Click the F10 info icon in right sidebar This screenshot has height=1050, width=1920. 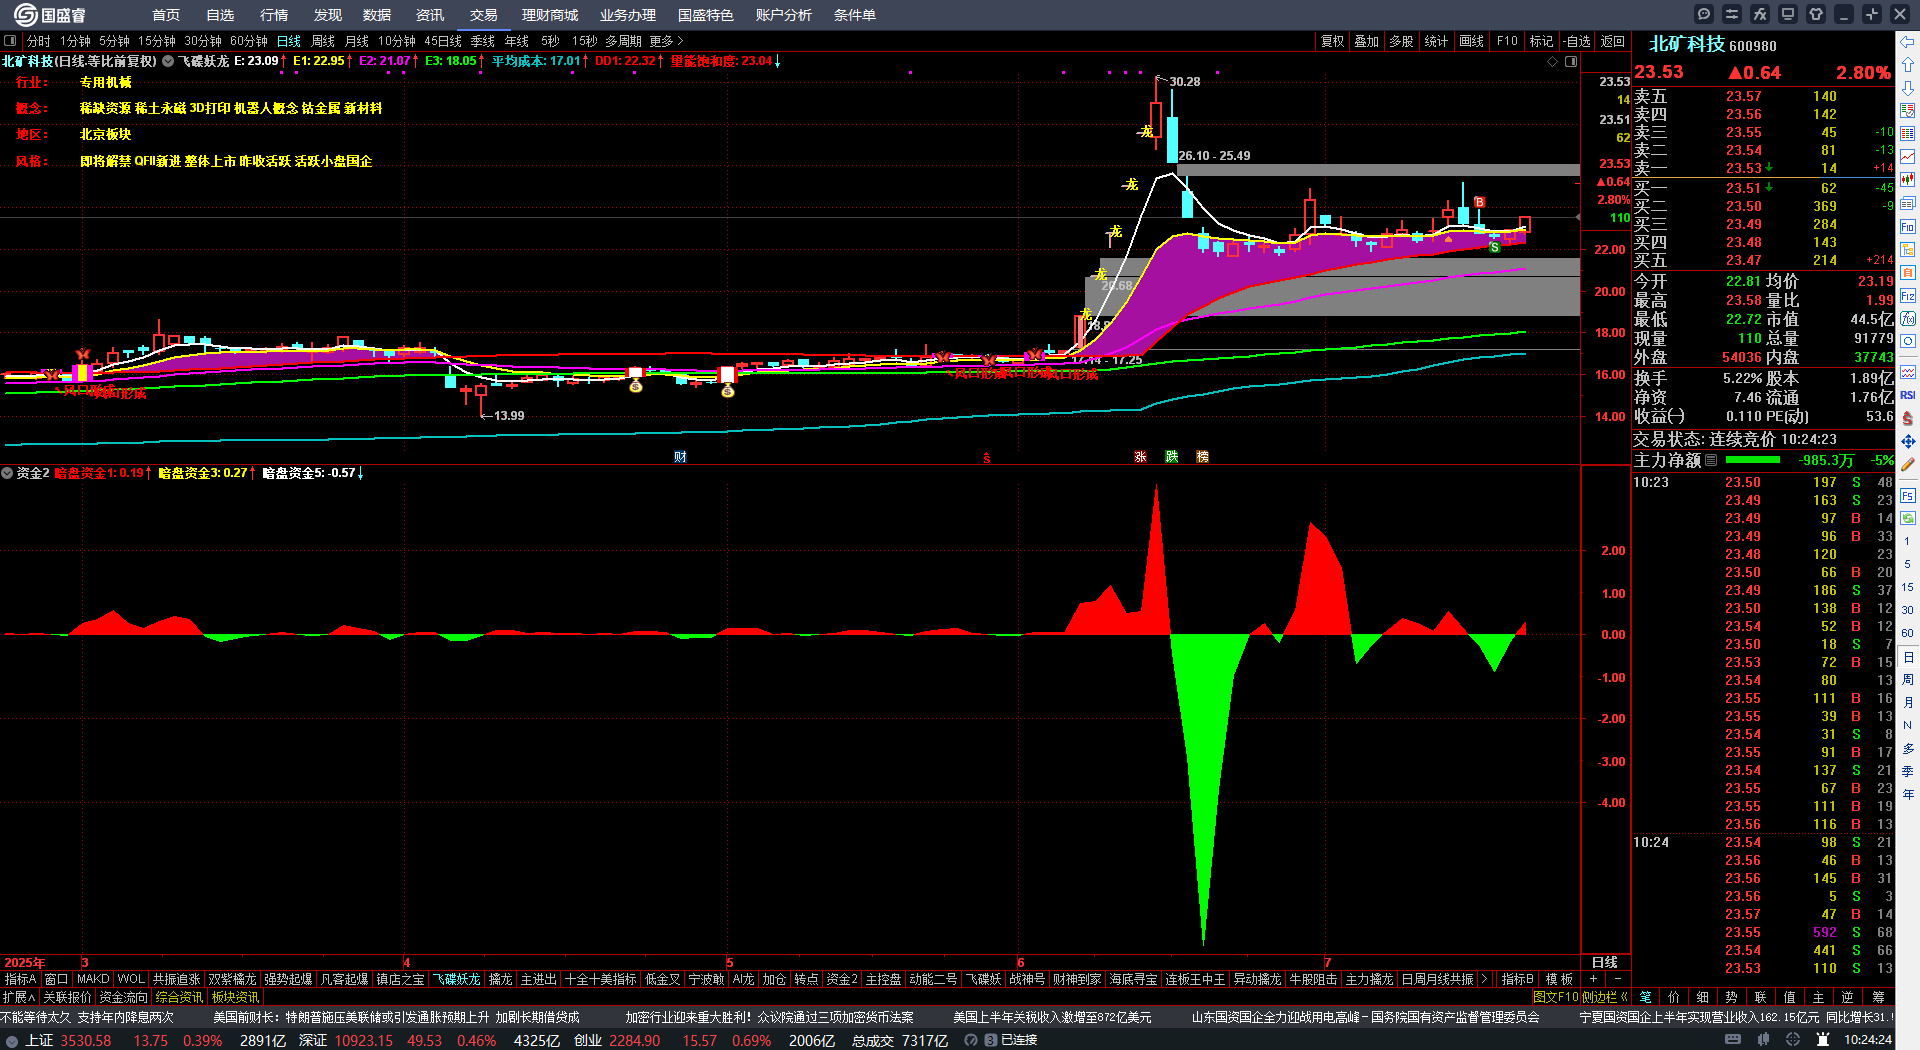(1908, 227)
